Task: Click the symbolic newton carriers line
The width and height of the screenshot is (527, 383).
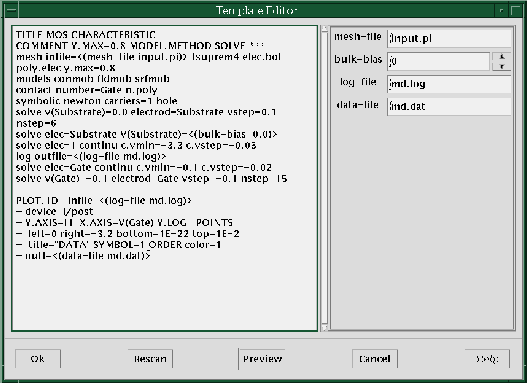Action: tap(96, 101)
